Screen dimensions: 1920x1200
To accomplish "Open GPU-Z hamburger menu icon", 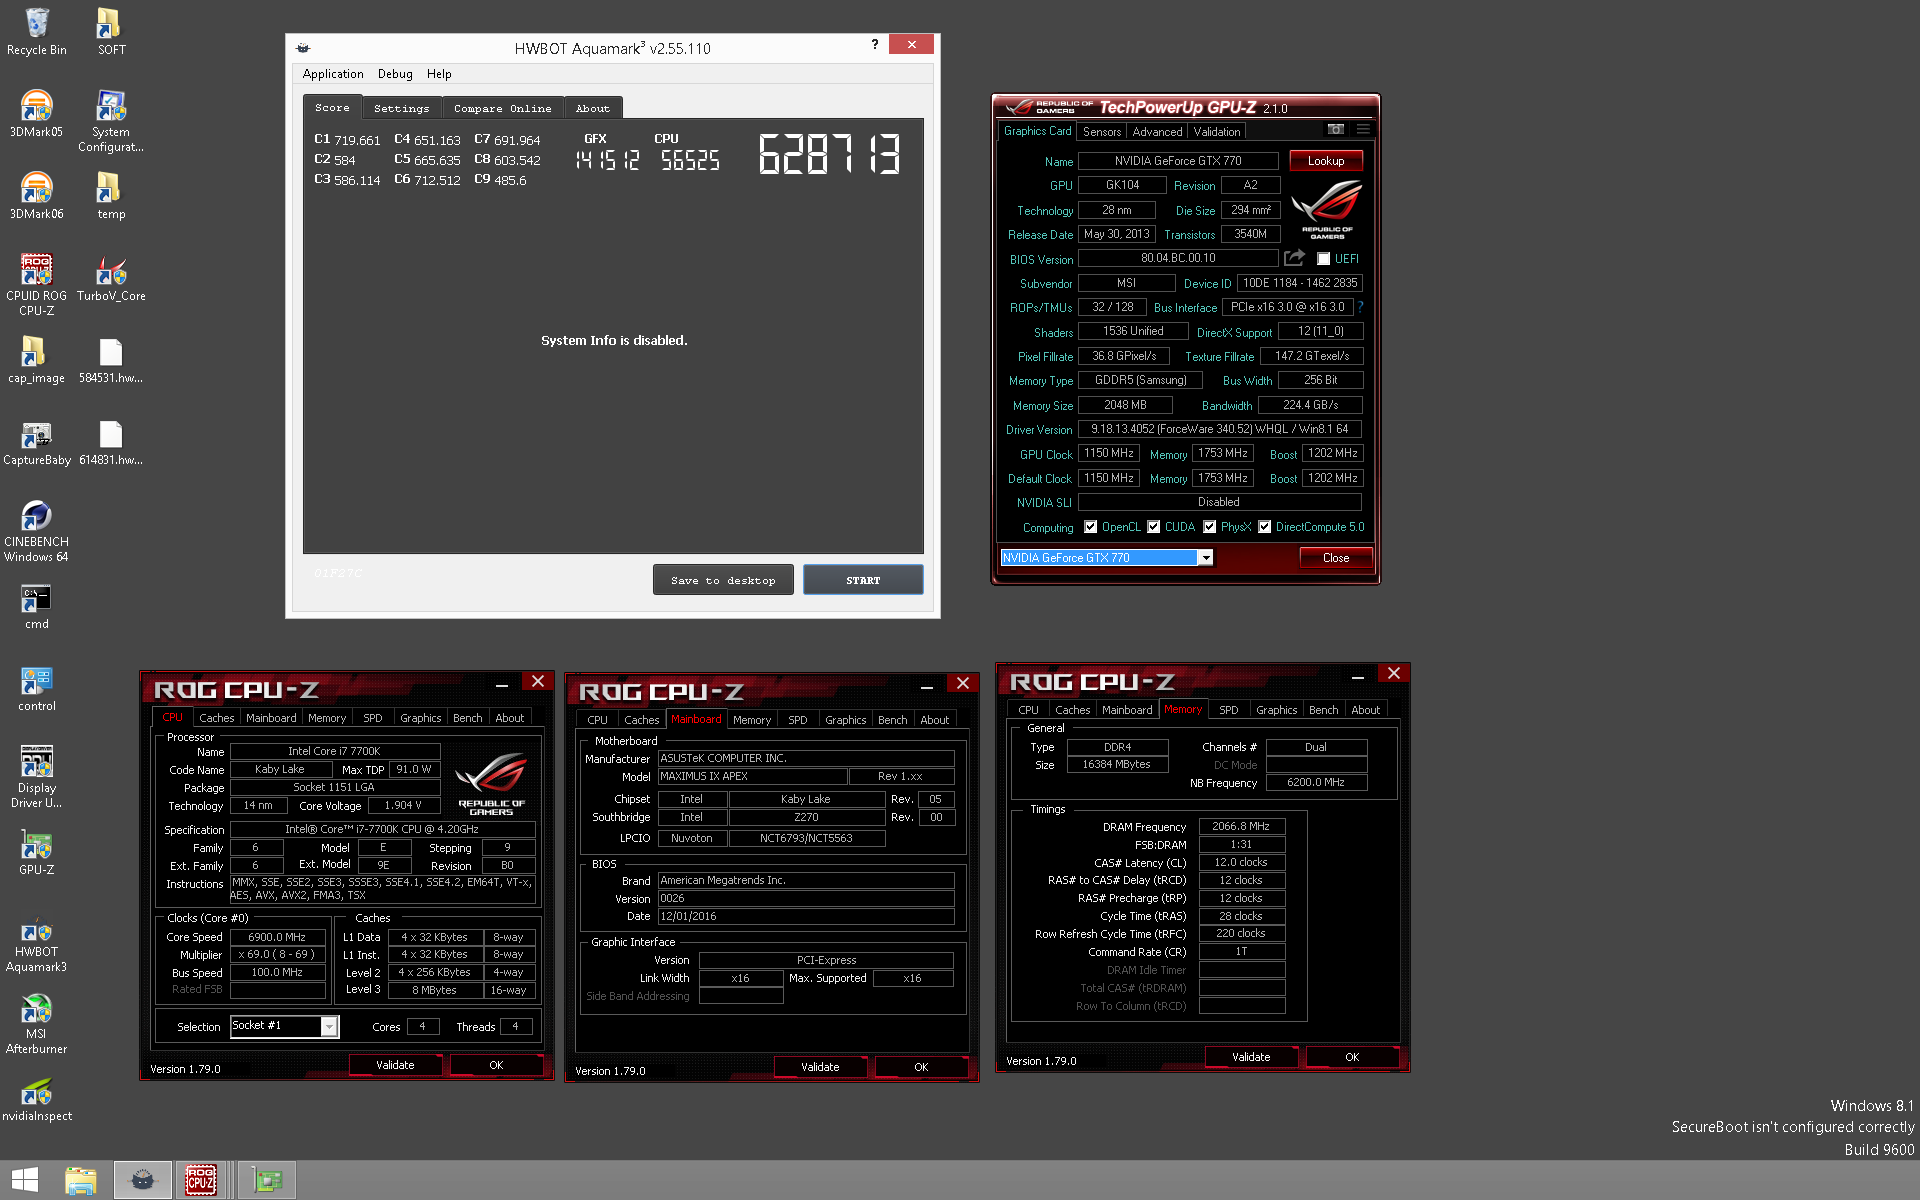I will [x=1363, y=129].
